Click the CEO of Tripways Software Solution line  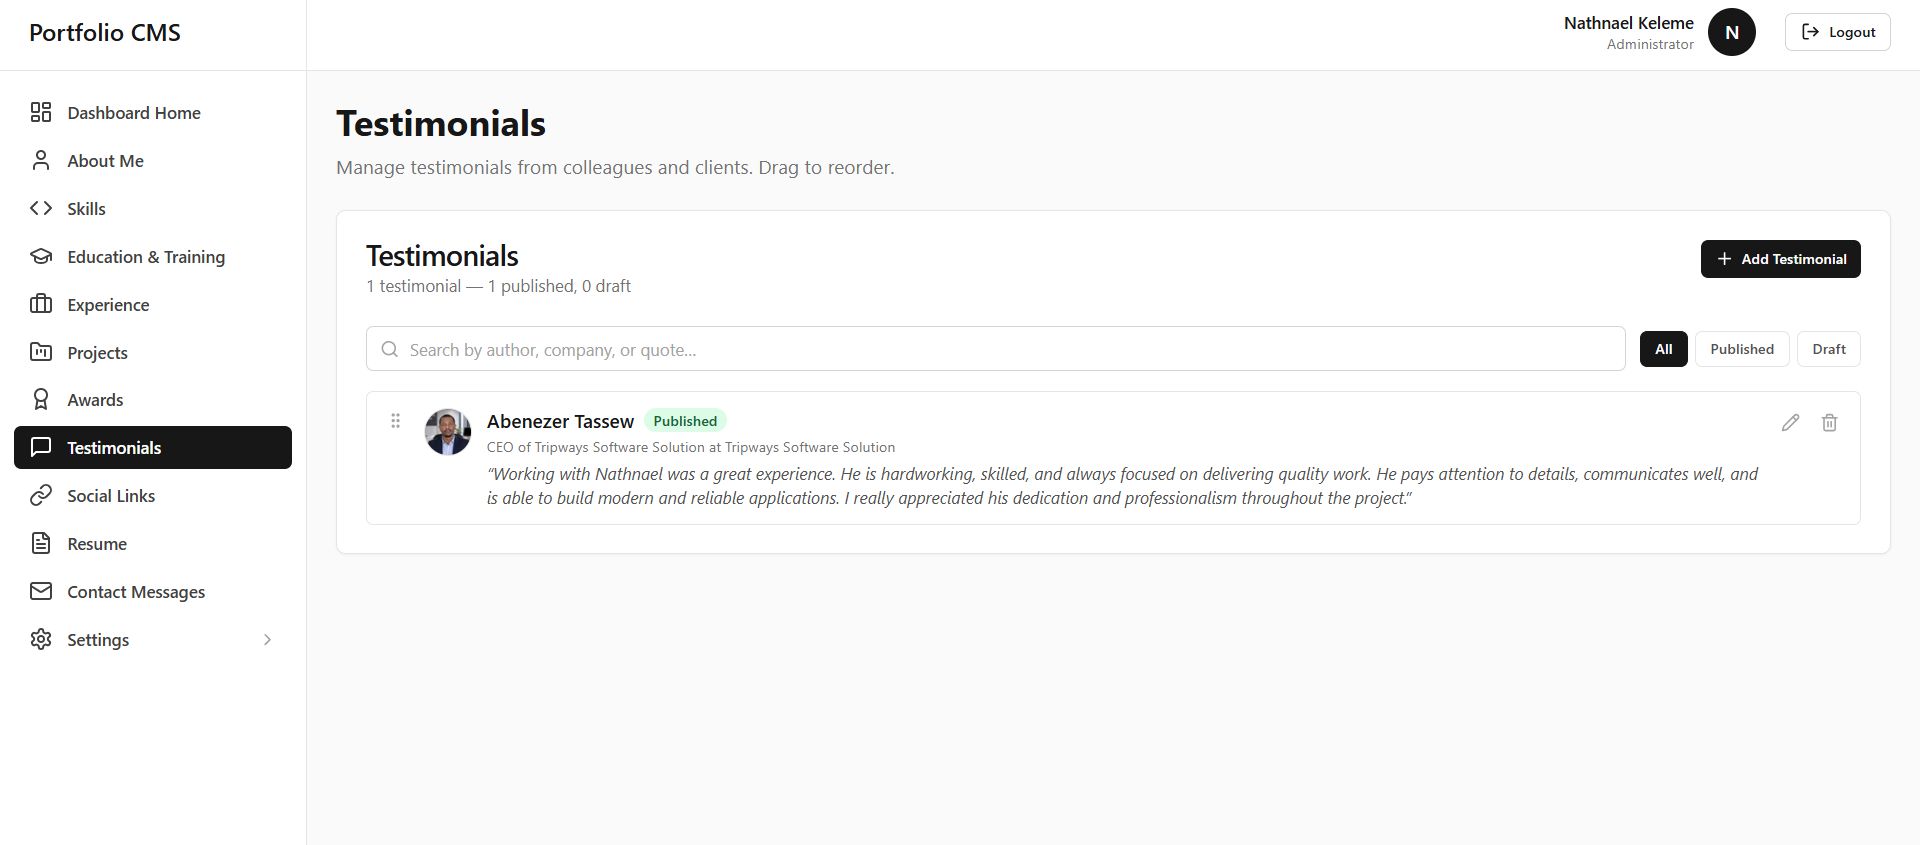tap(691, 447)
